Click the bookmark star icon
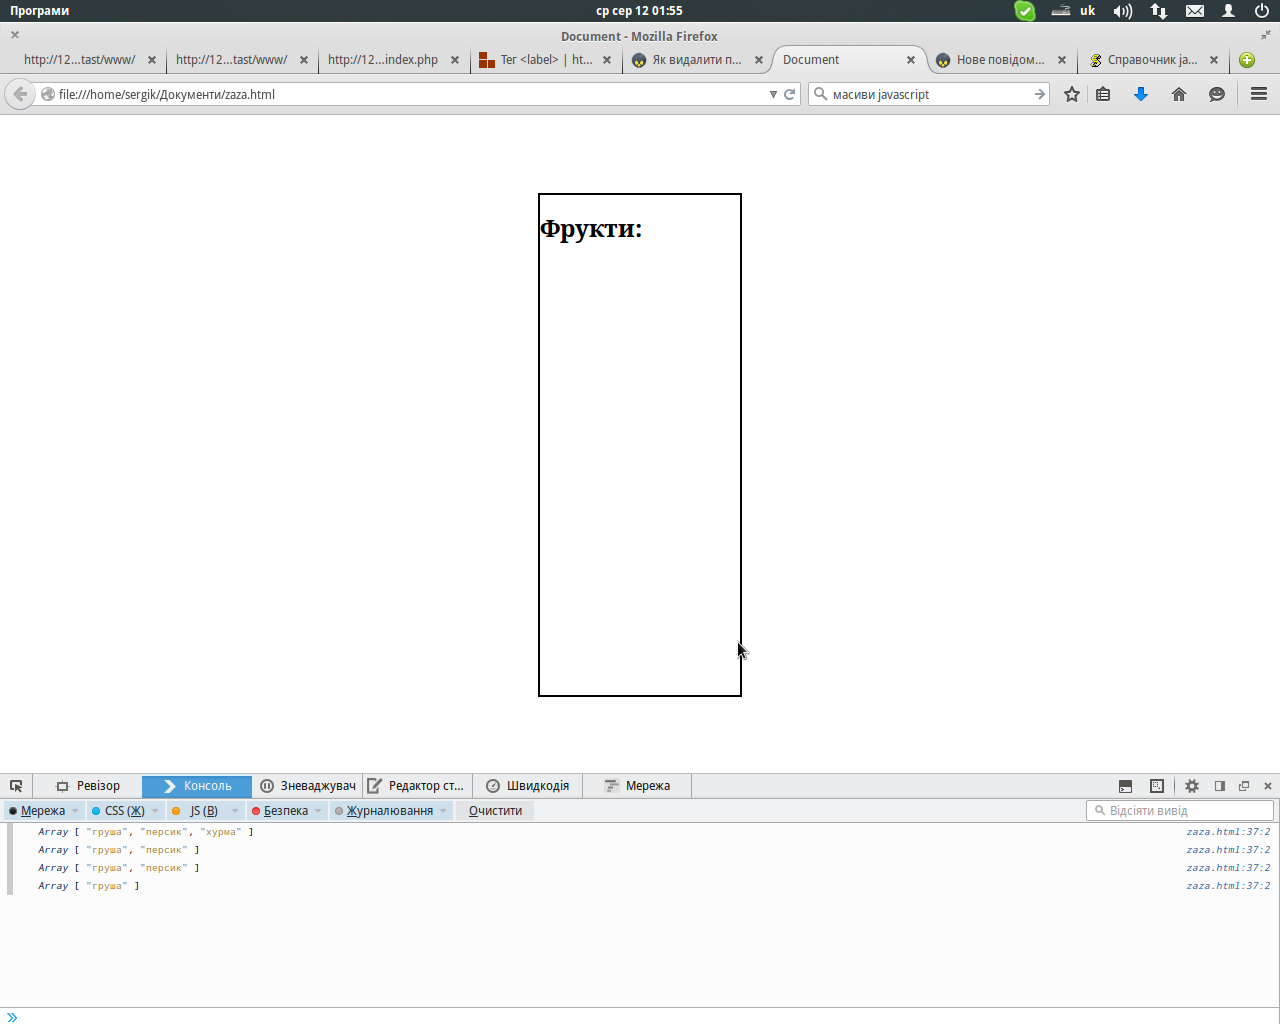Image resolution: width=1280 pixels, height=1024 pixels. click(1072, 94)
